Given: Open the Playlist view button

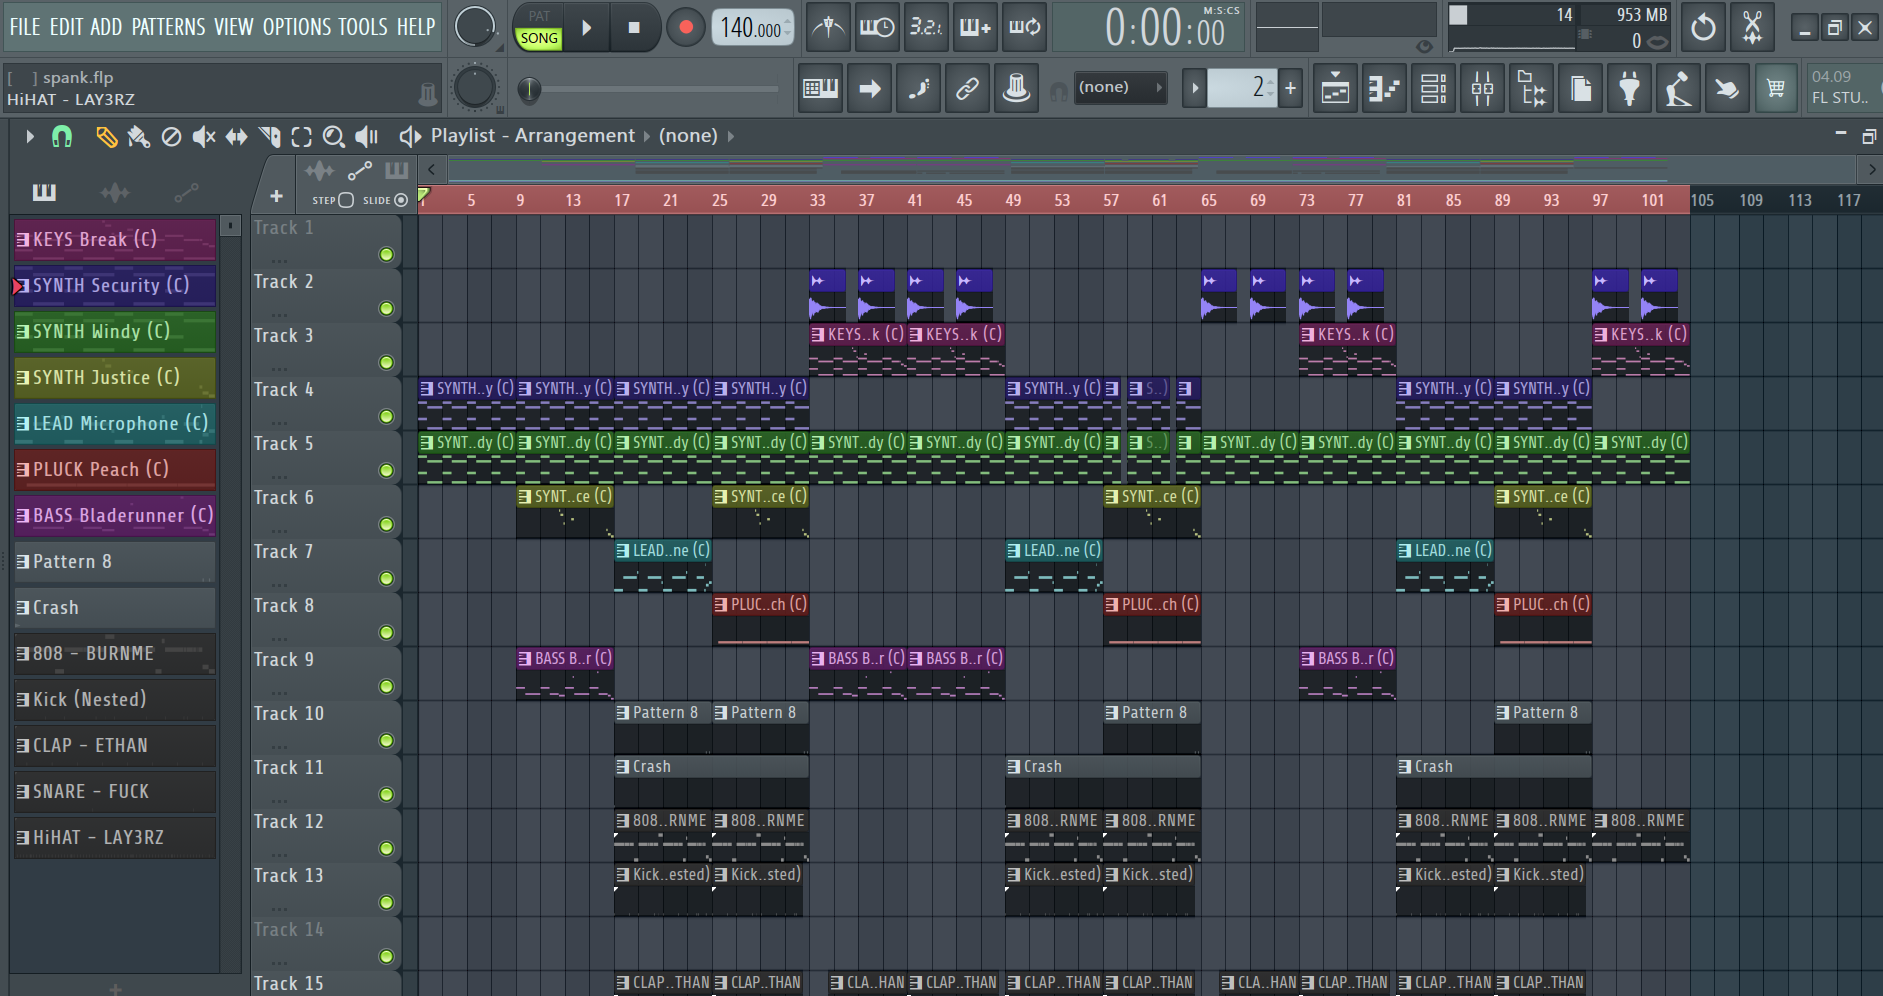Looking at the screenshot, I should [x=1335, y=89].
